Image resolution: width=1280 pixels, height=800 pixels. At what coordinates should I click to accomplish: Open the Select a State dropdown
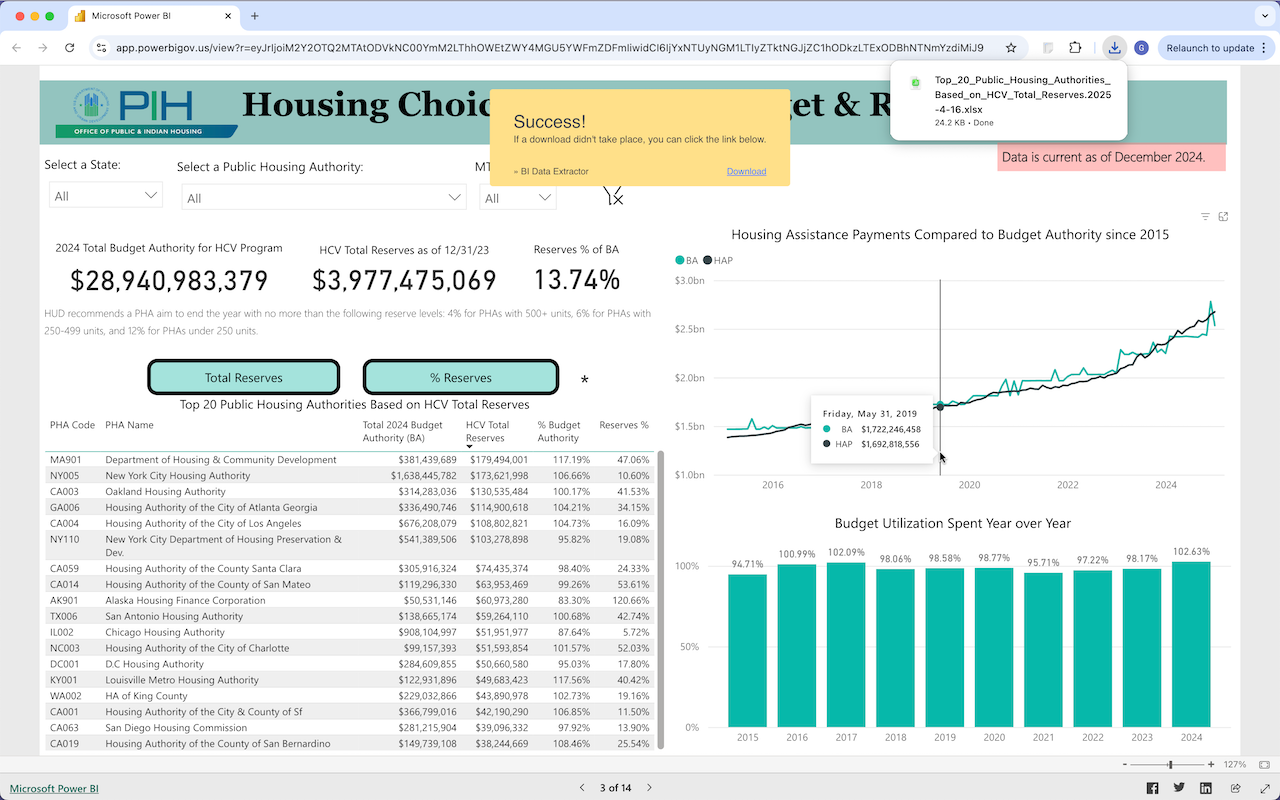[x=105, y=195]
